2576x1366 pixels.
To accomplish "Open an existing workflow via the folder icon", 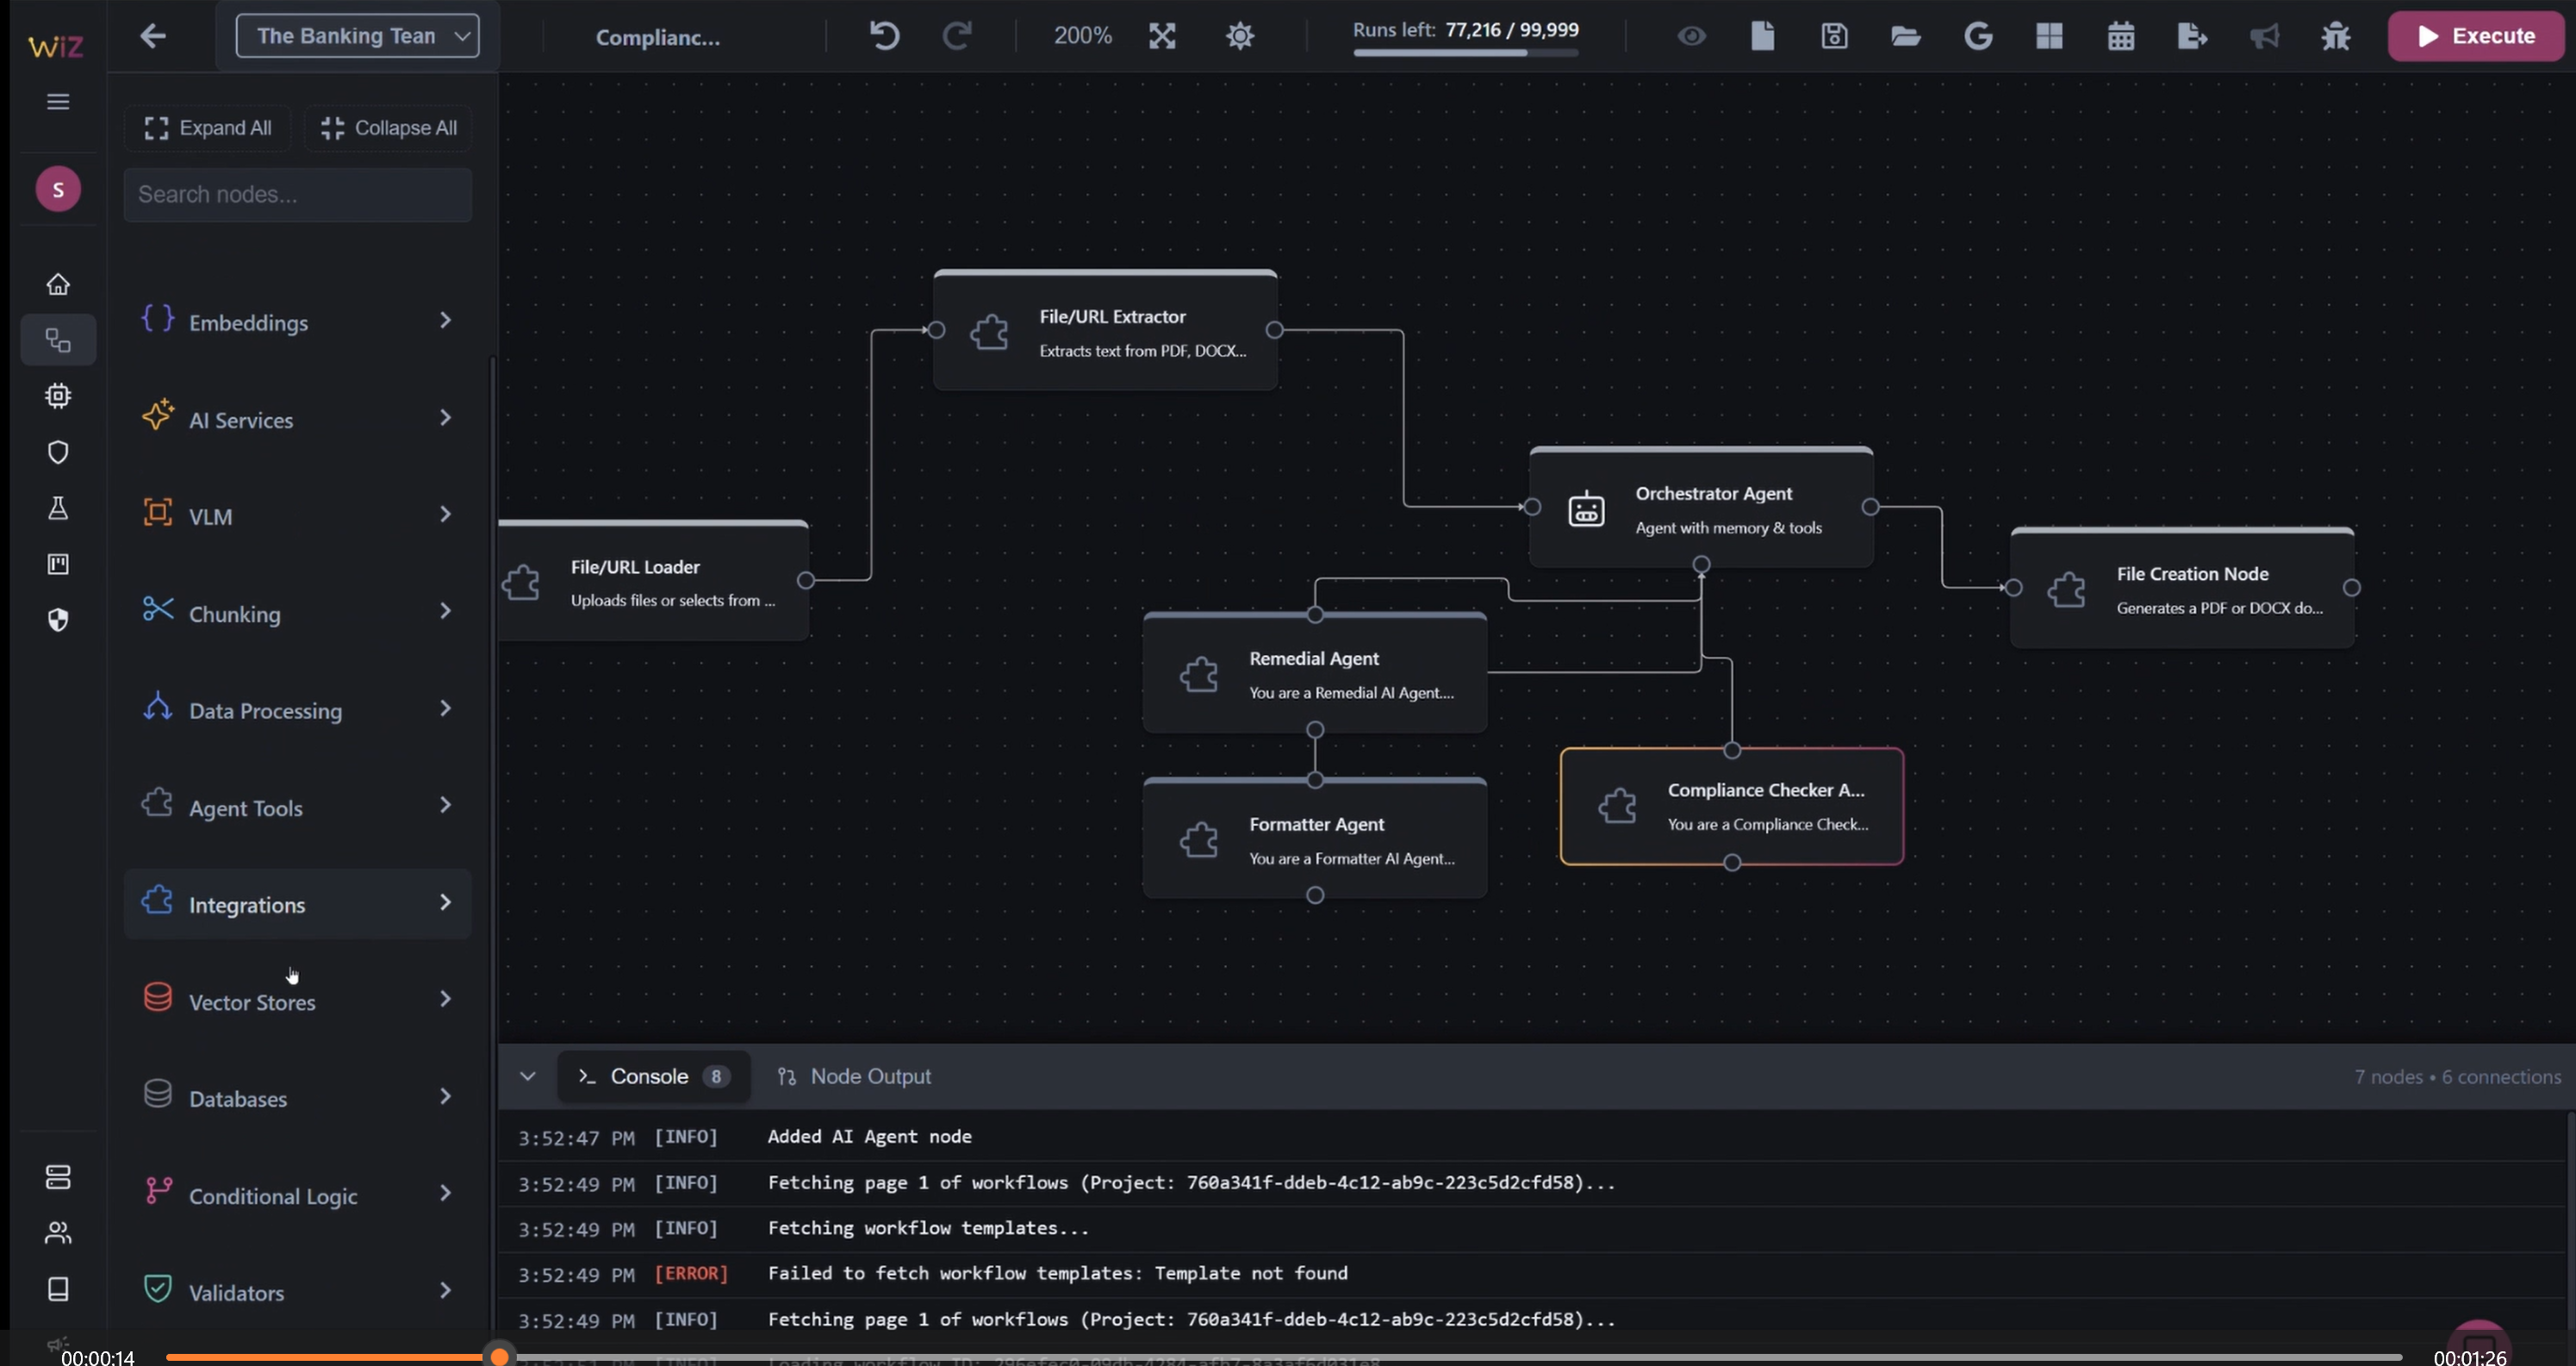I will click(1906, 36).
